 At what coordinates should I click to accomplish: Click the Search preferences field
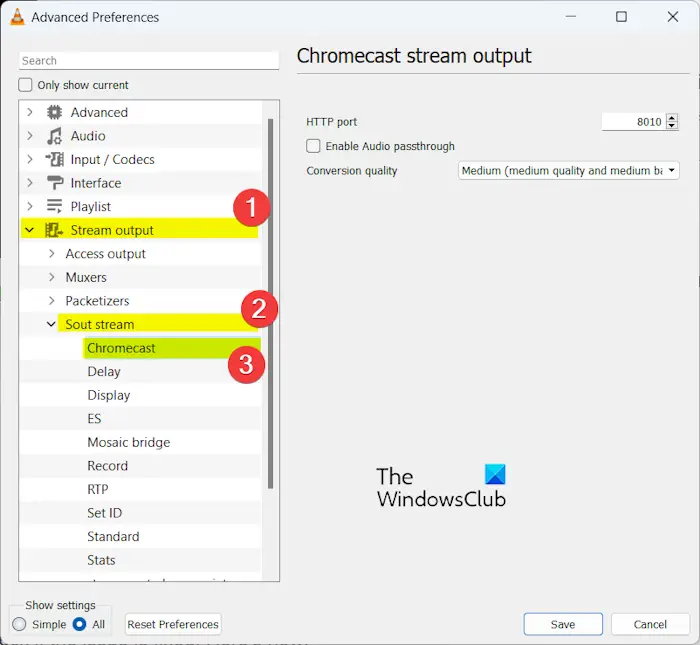click(x=149, y=61)
